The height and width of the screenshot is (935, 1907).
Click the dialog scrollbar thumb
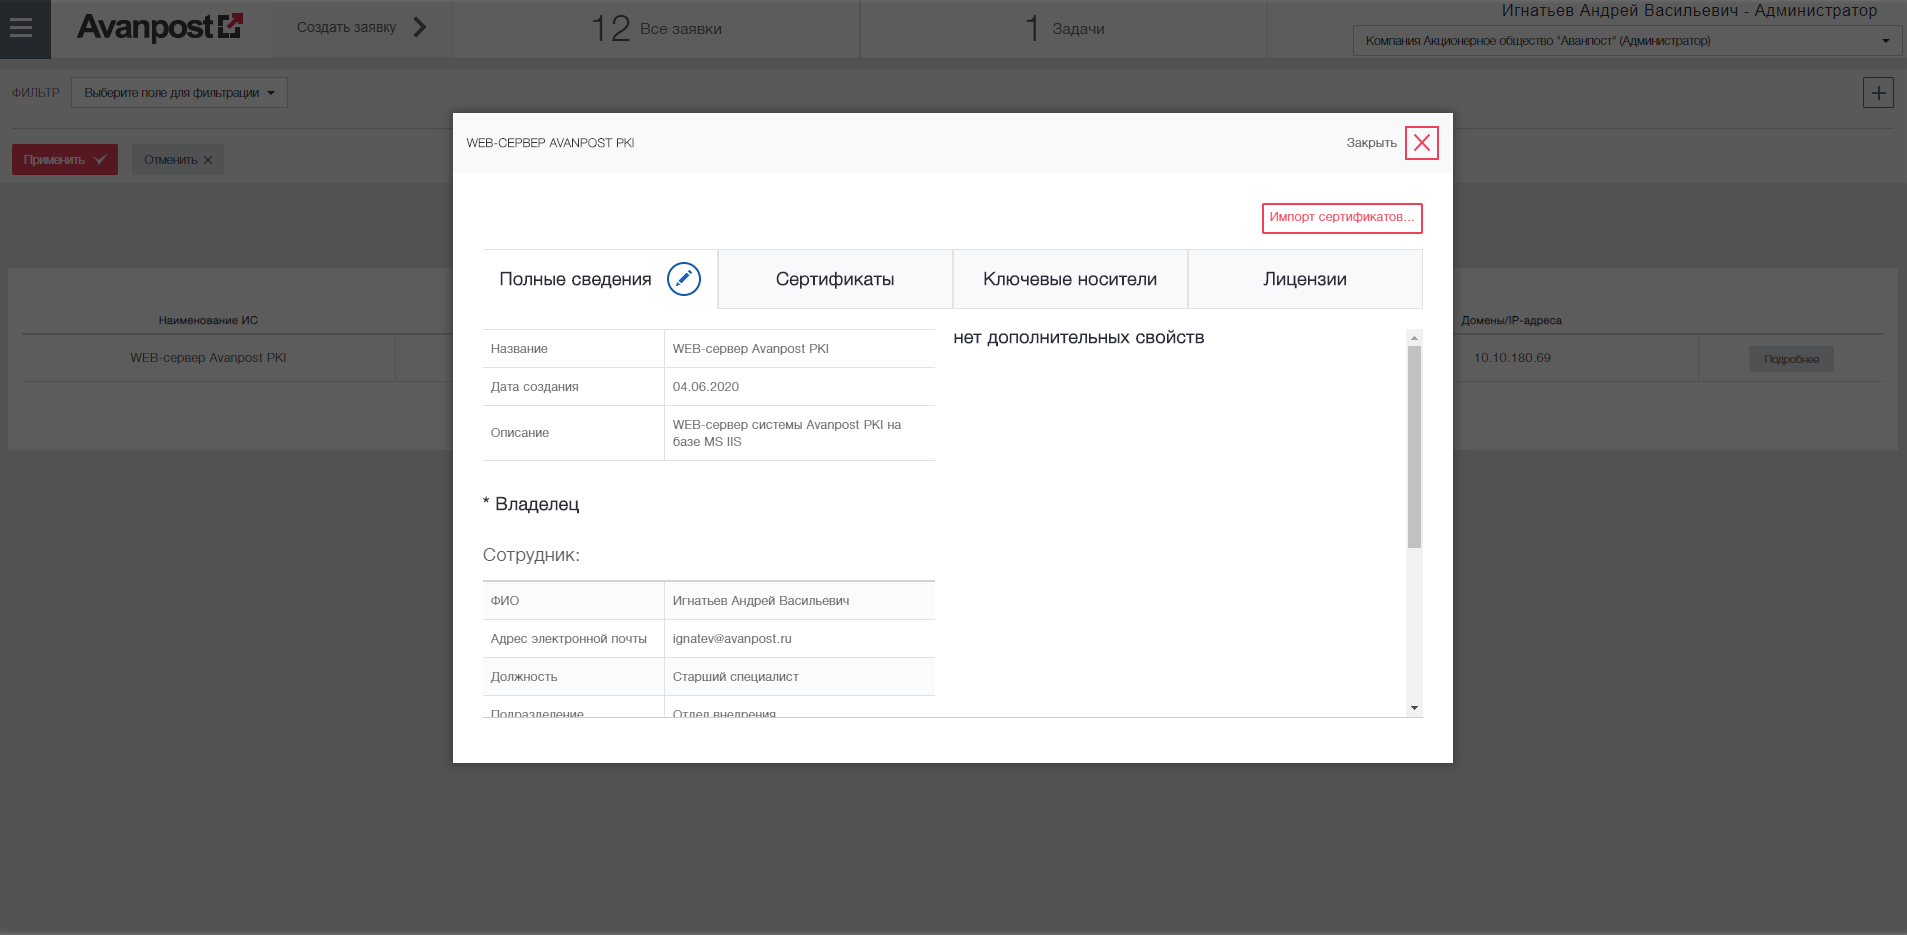[x=1414, y=447]
